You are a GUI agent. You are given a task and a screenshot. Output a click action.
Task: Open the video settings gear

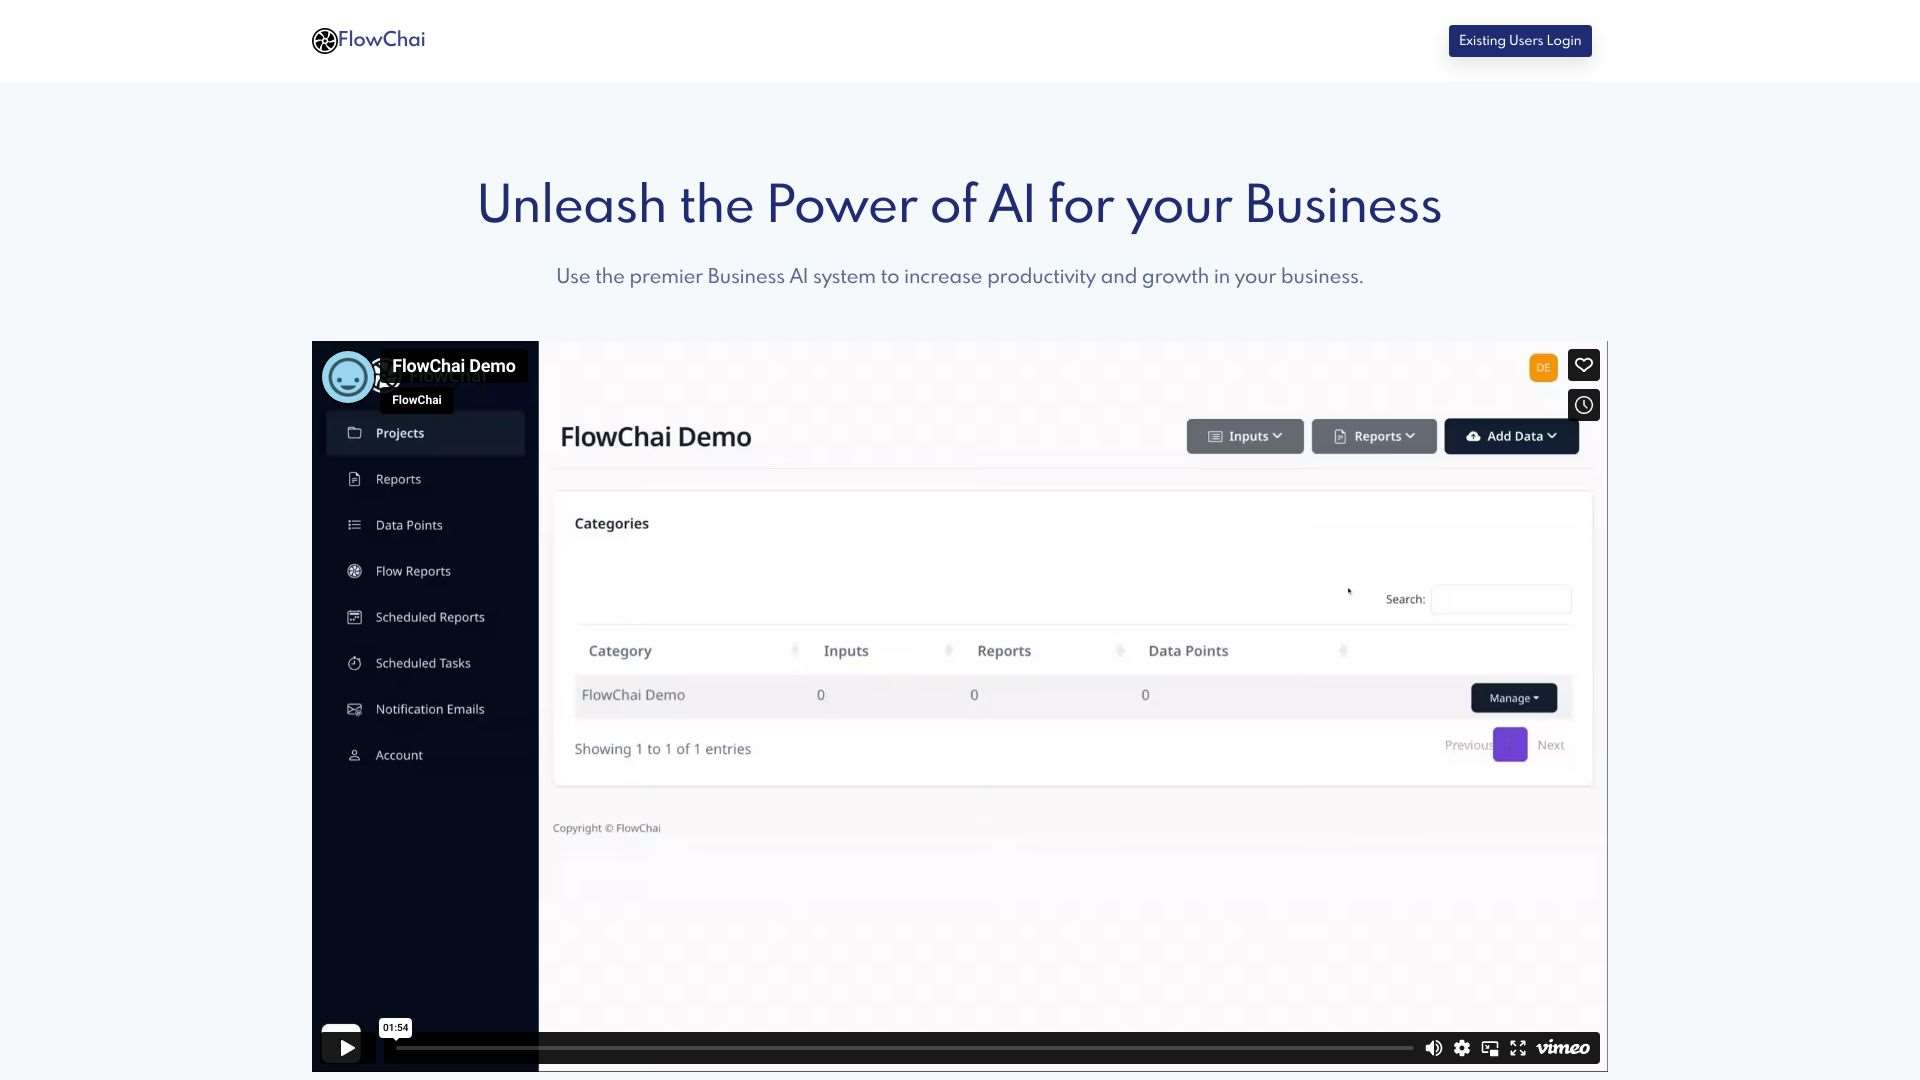(x=1462, y=1048)
